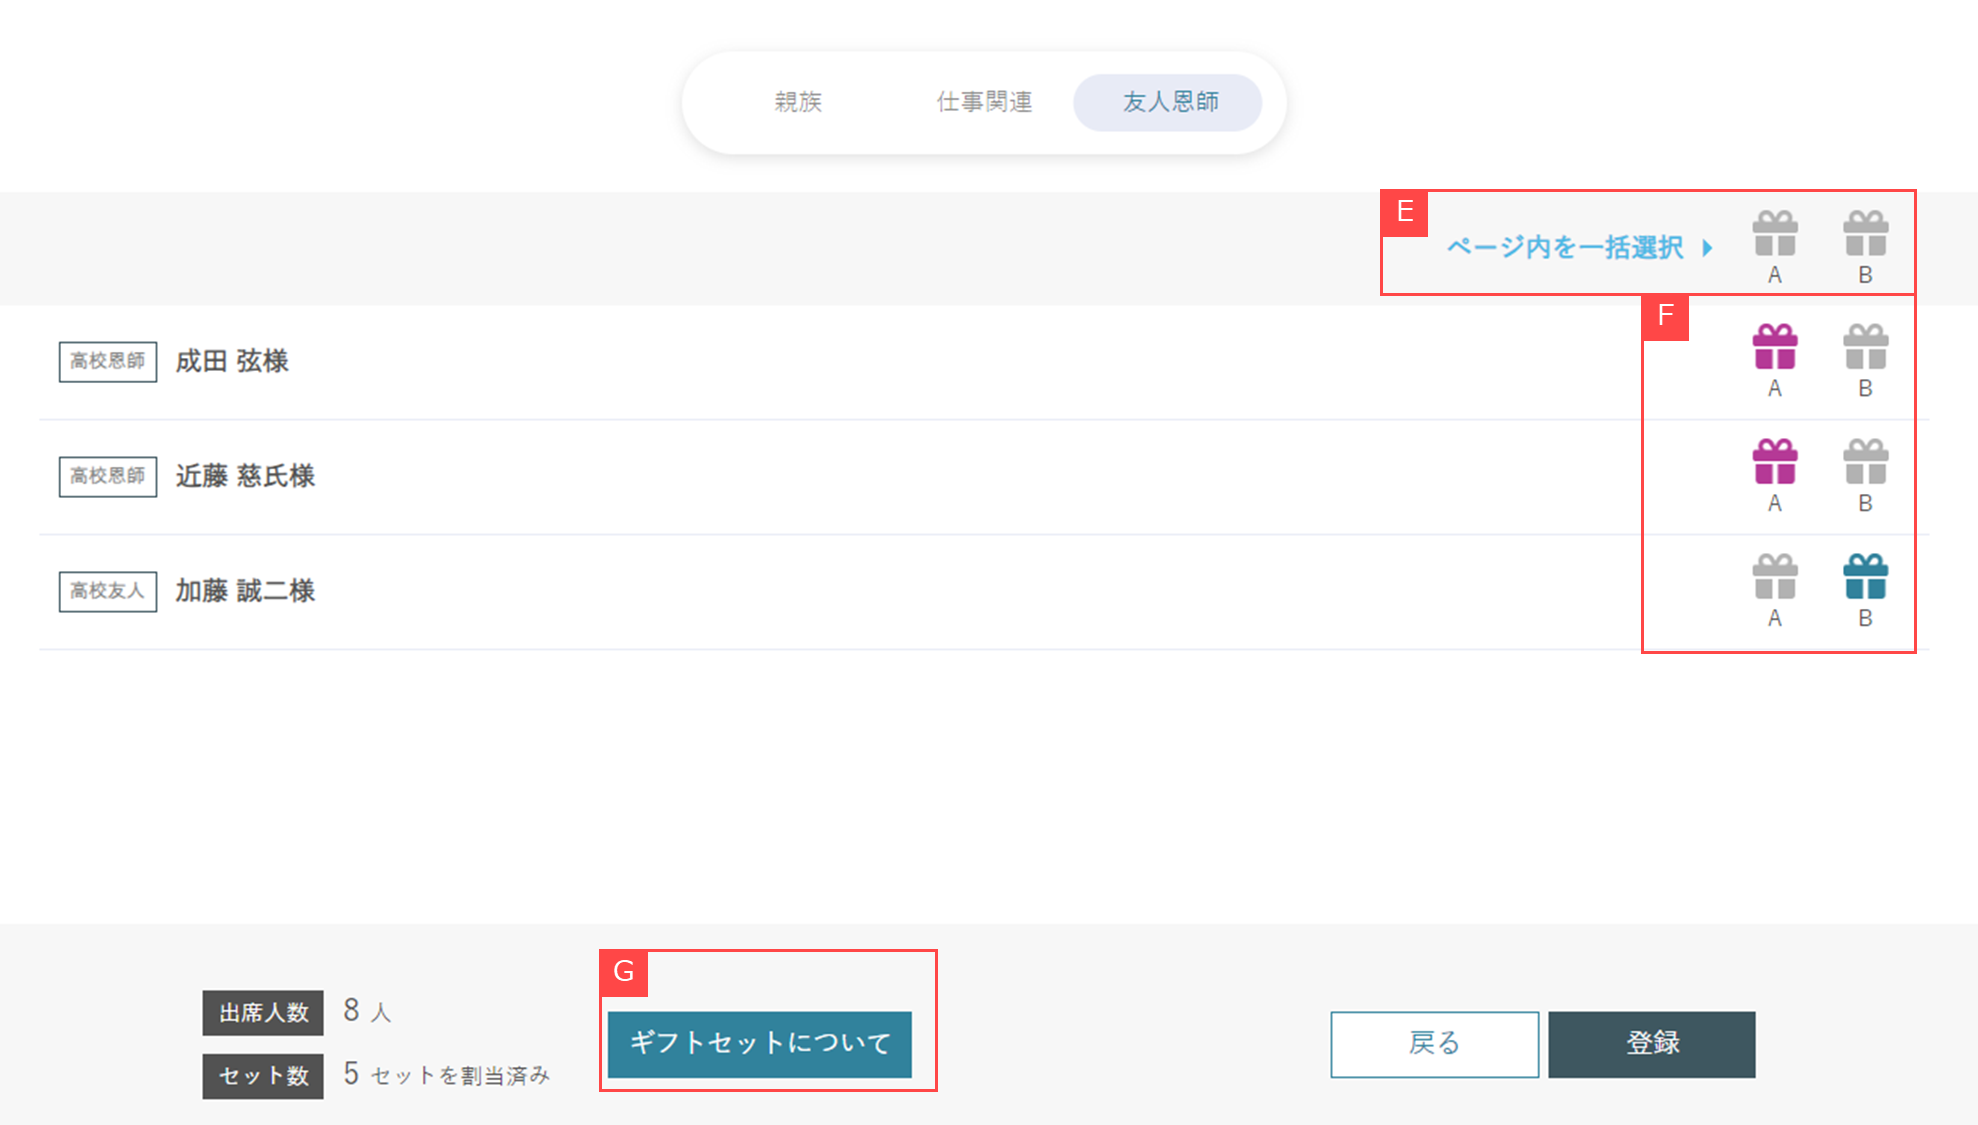Switch to the 仕事関連 tab
Screen dimensions: 1978x1125
click(985, 101)
